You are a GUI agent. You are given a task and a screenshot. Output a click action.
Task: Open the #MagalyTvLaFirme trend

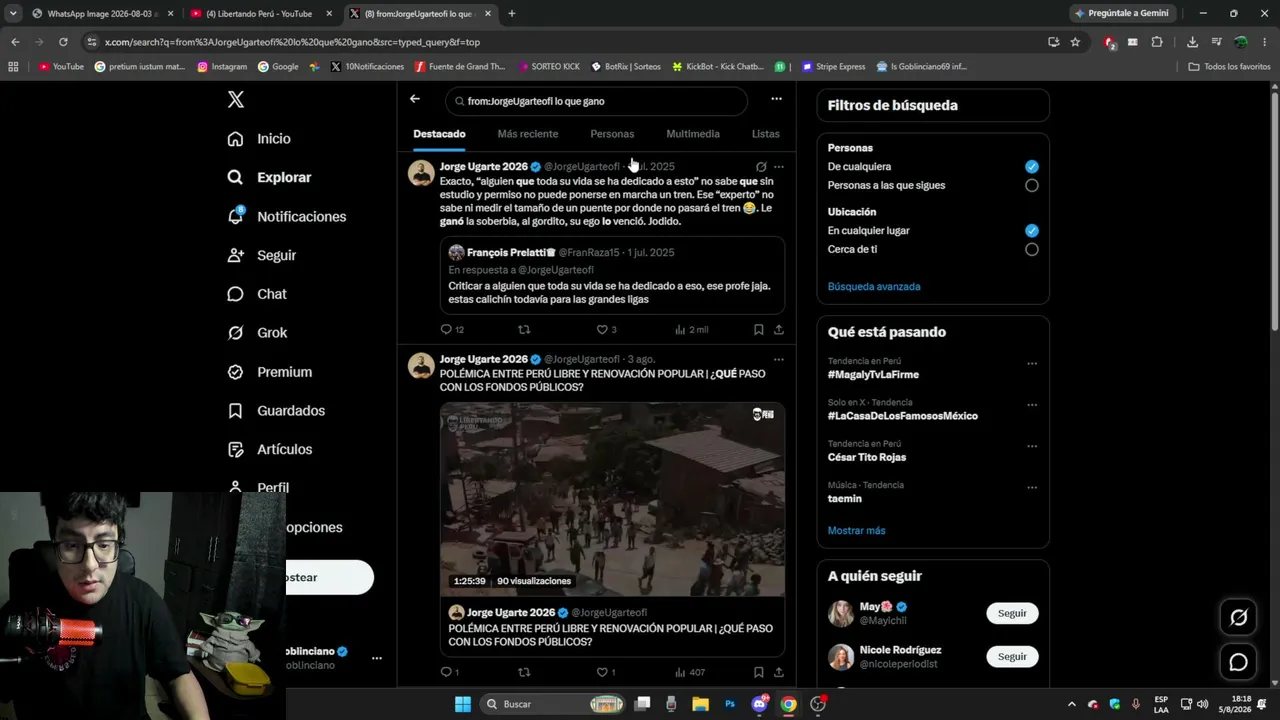(873, 375)
